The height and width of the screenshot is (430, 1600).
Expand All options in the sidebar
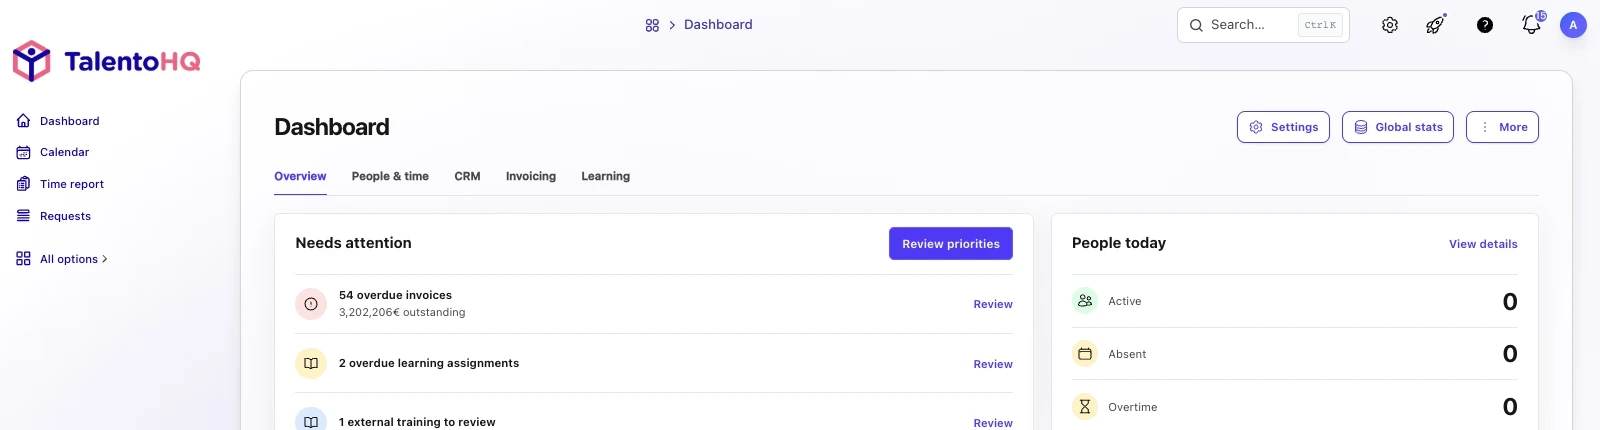tap(62, 259)
